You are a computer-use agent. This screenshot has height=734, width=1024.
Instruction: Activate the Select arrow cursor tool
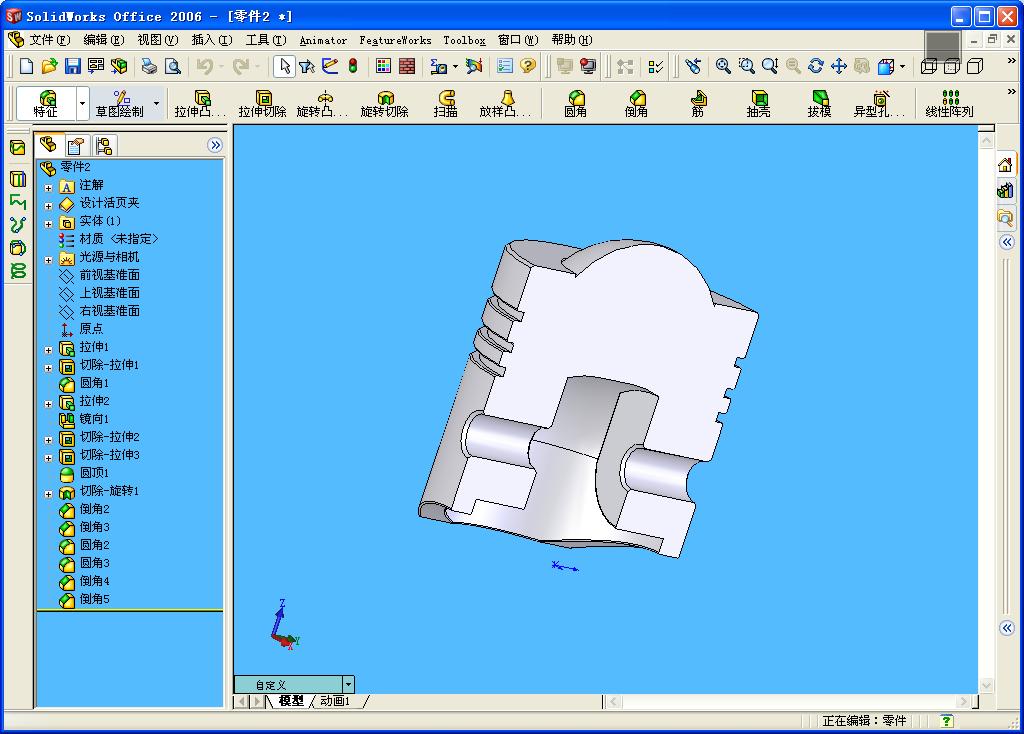click(x=284, y=66)
